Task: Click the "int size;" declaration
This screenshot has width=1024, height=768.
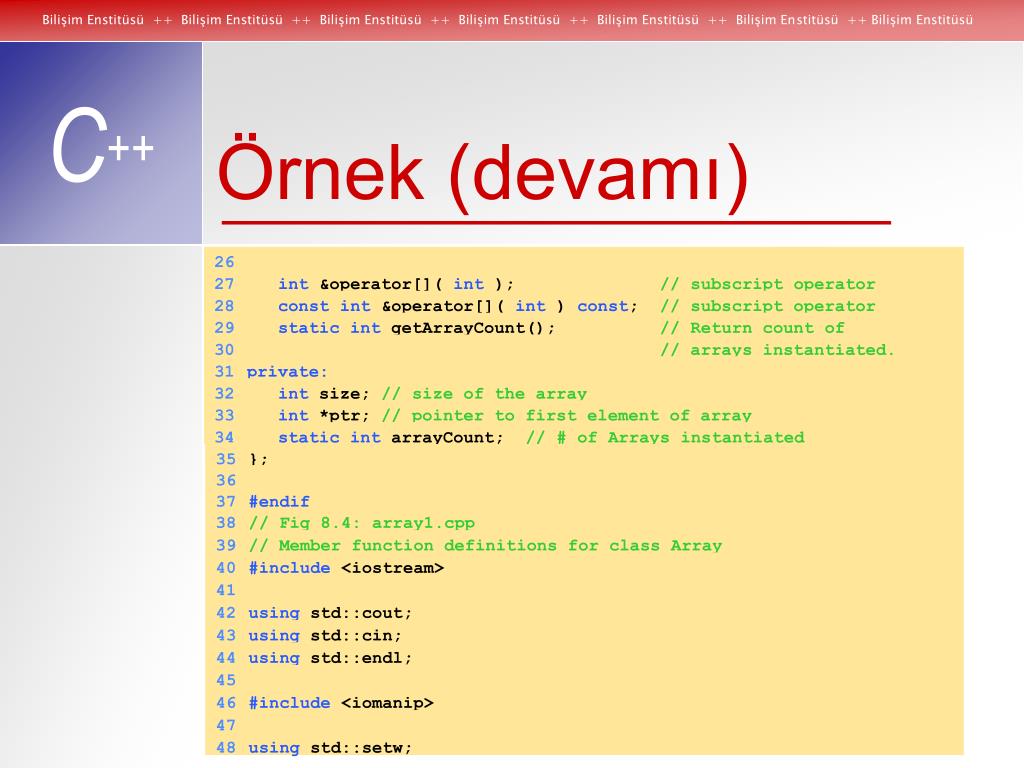Action: pyautogui.click(x=324, y=394)
